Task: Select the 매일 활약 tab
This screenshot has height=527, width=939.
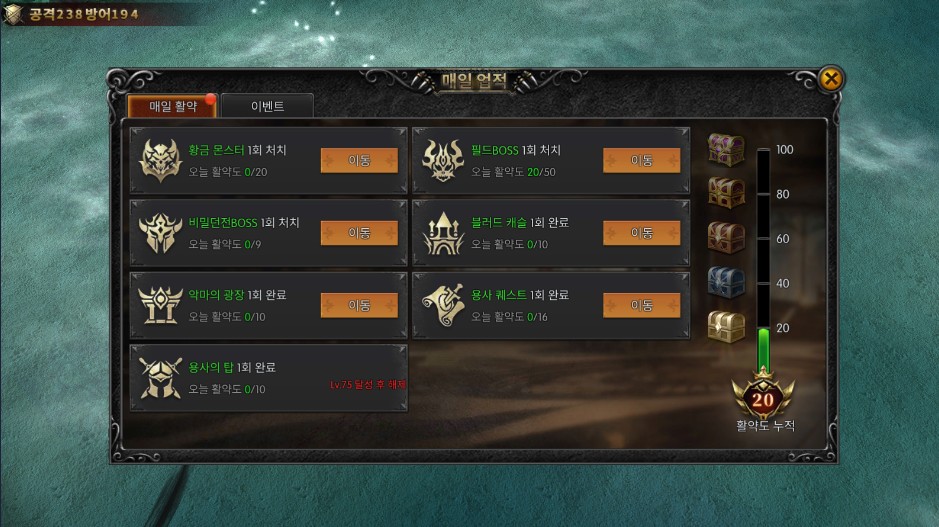Action: (x=172, y=106)
